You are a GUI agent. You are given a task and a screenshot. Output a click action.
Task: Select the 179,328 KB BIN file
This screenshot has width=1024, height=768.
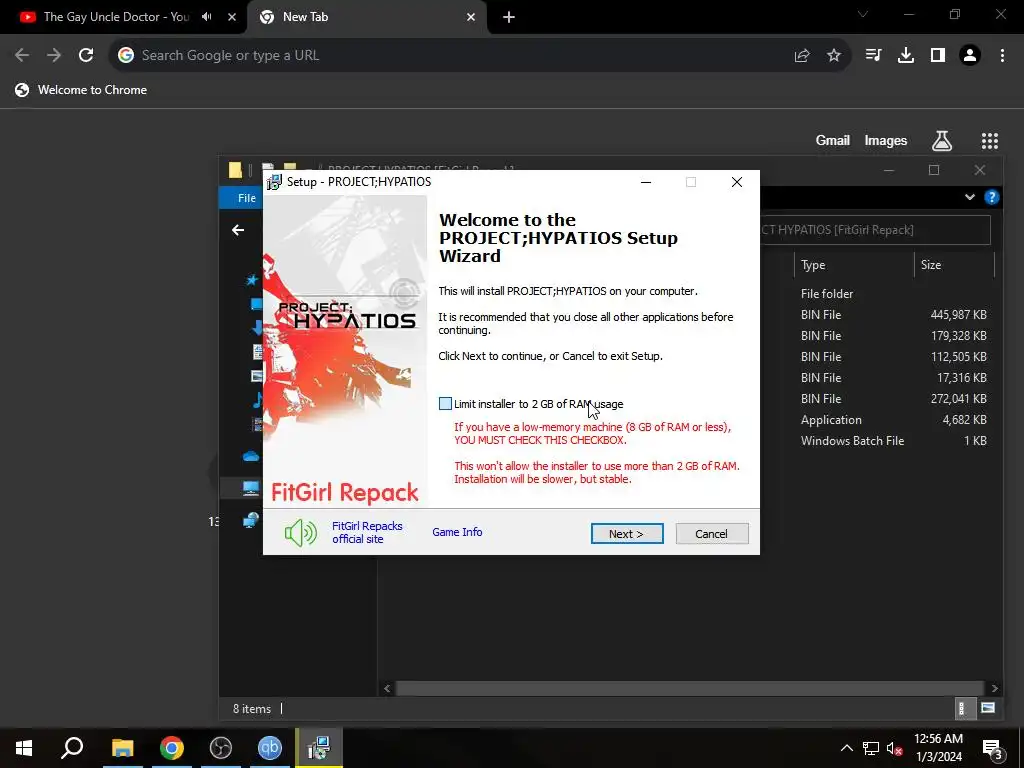tap(893, 336)
